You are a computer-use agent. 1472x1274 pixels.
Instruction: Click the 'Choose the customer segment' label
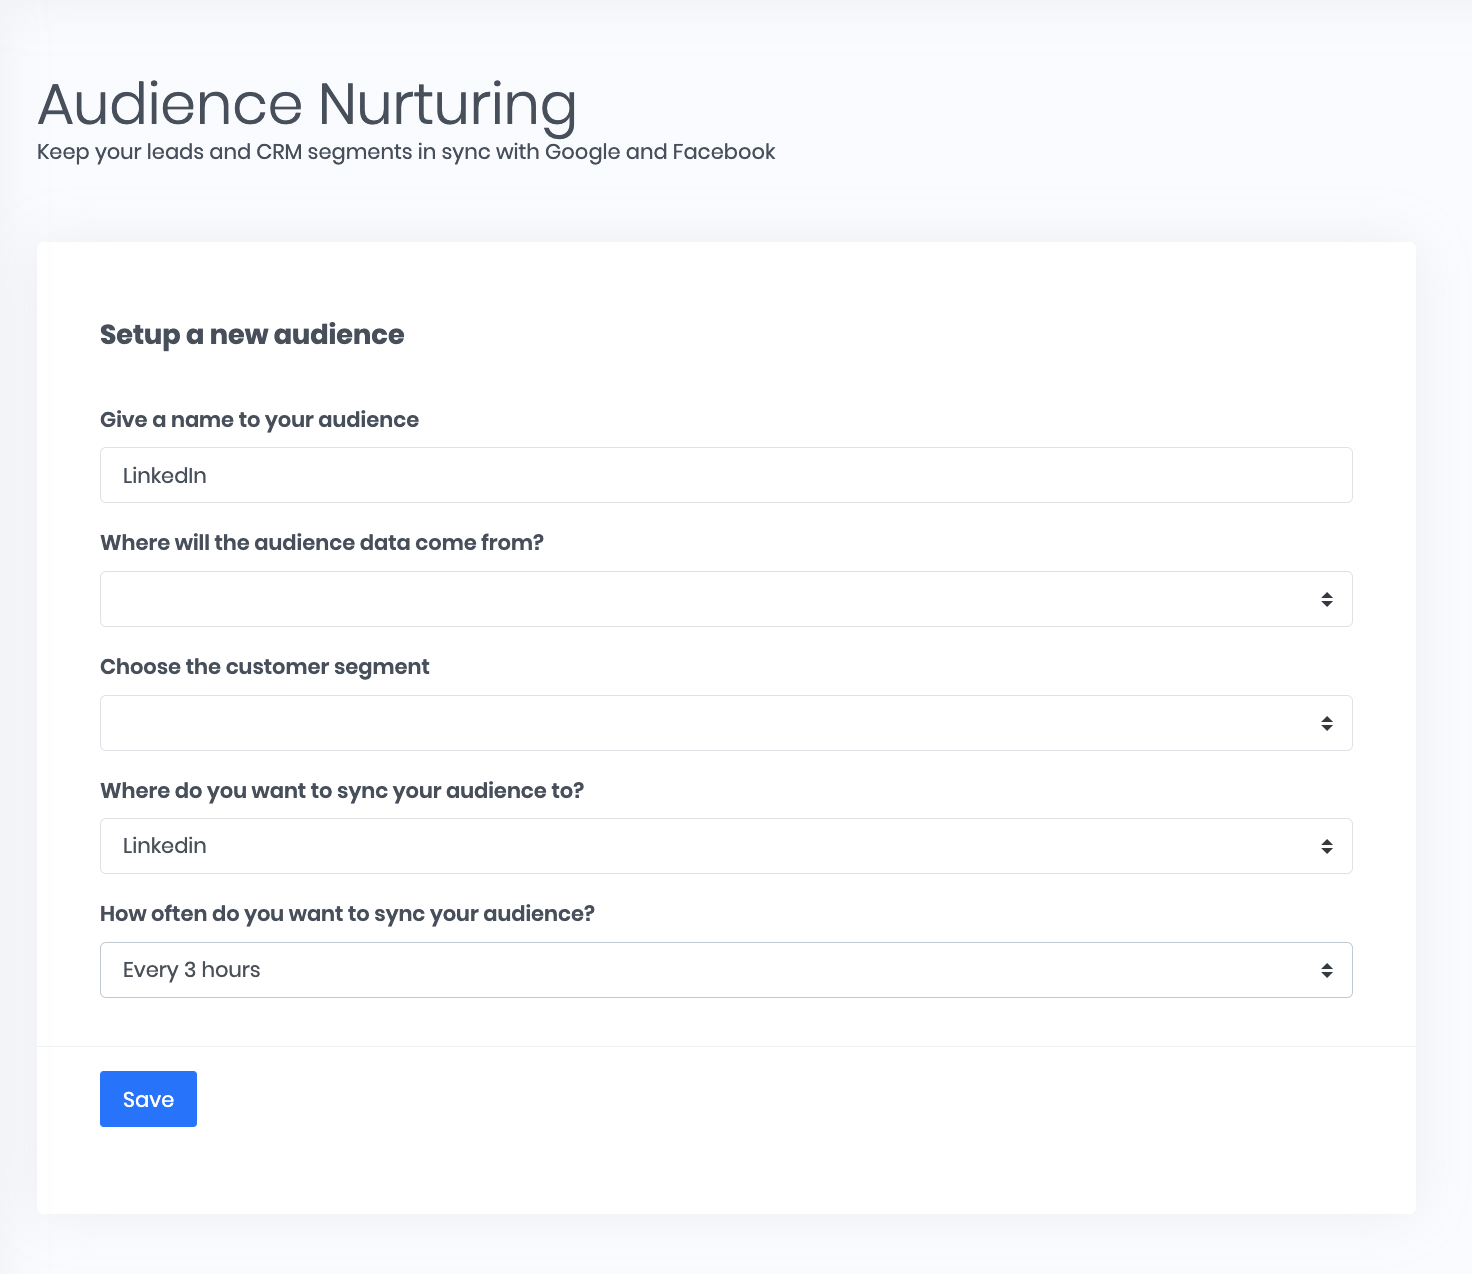click(x=265, y=667)
